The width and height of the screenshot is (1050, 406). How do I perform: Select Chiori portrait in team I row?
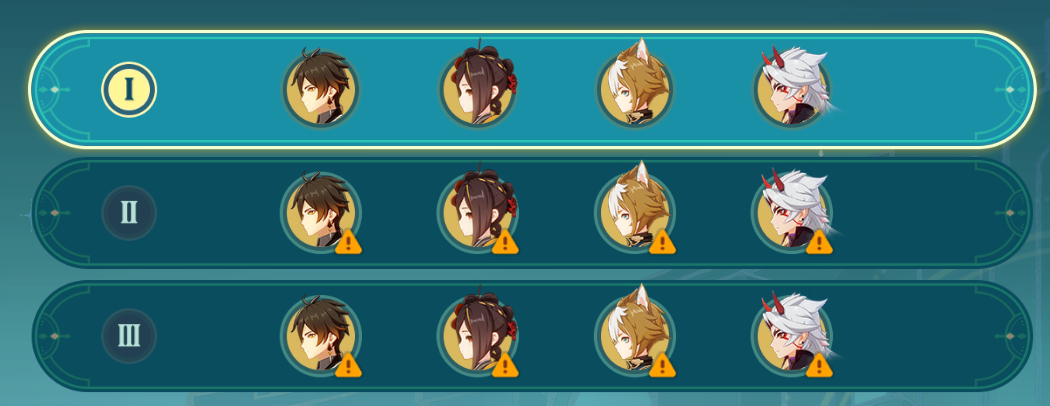[x=477, y=88]
